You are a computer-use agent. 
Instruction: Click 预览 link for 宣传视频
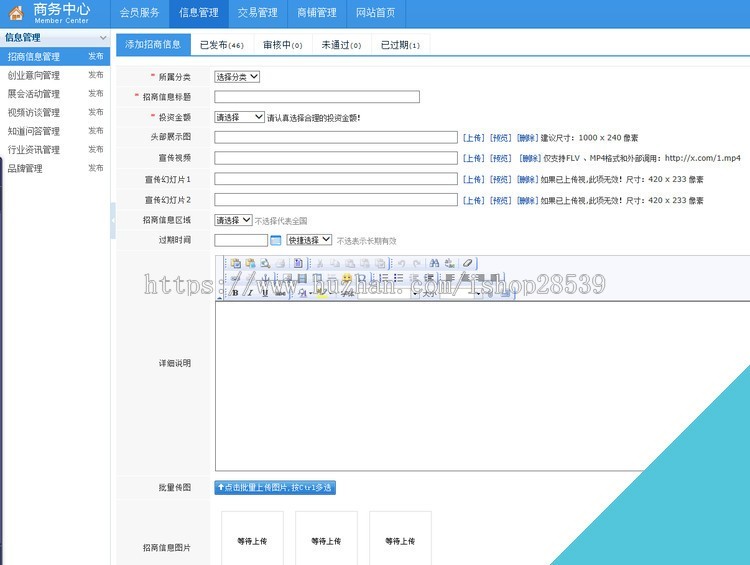(500, 158)
